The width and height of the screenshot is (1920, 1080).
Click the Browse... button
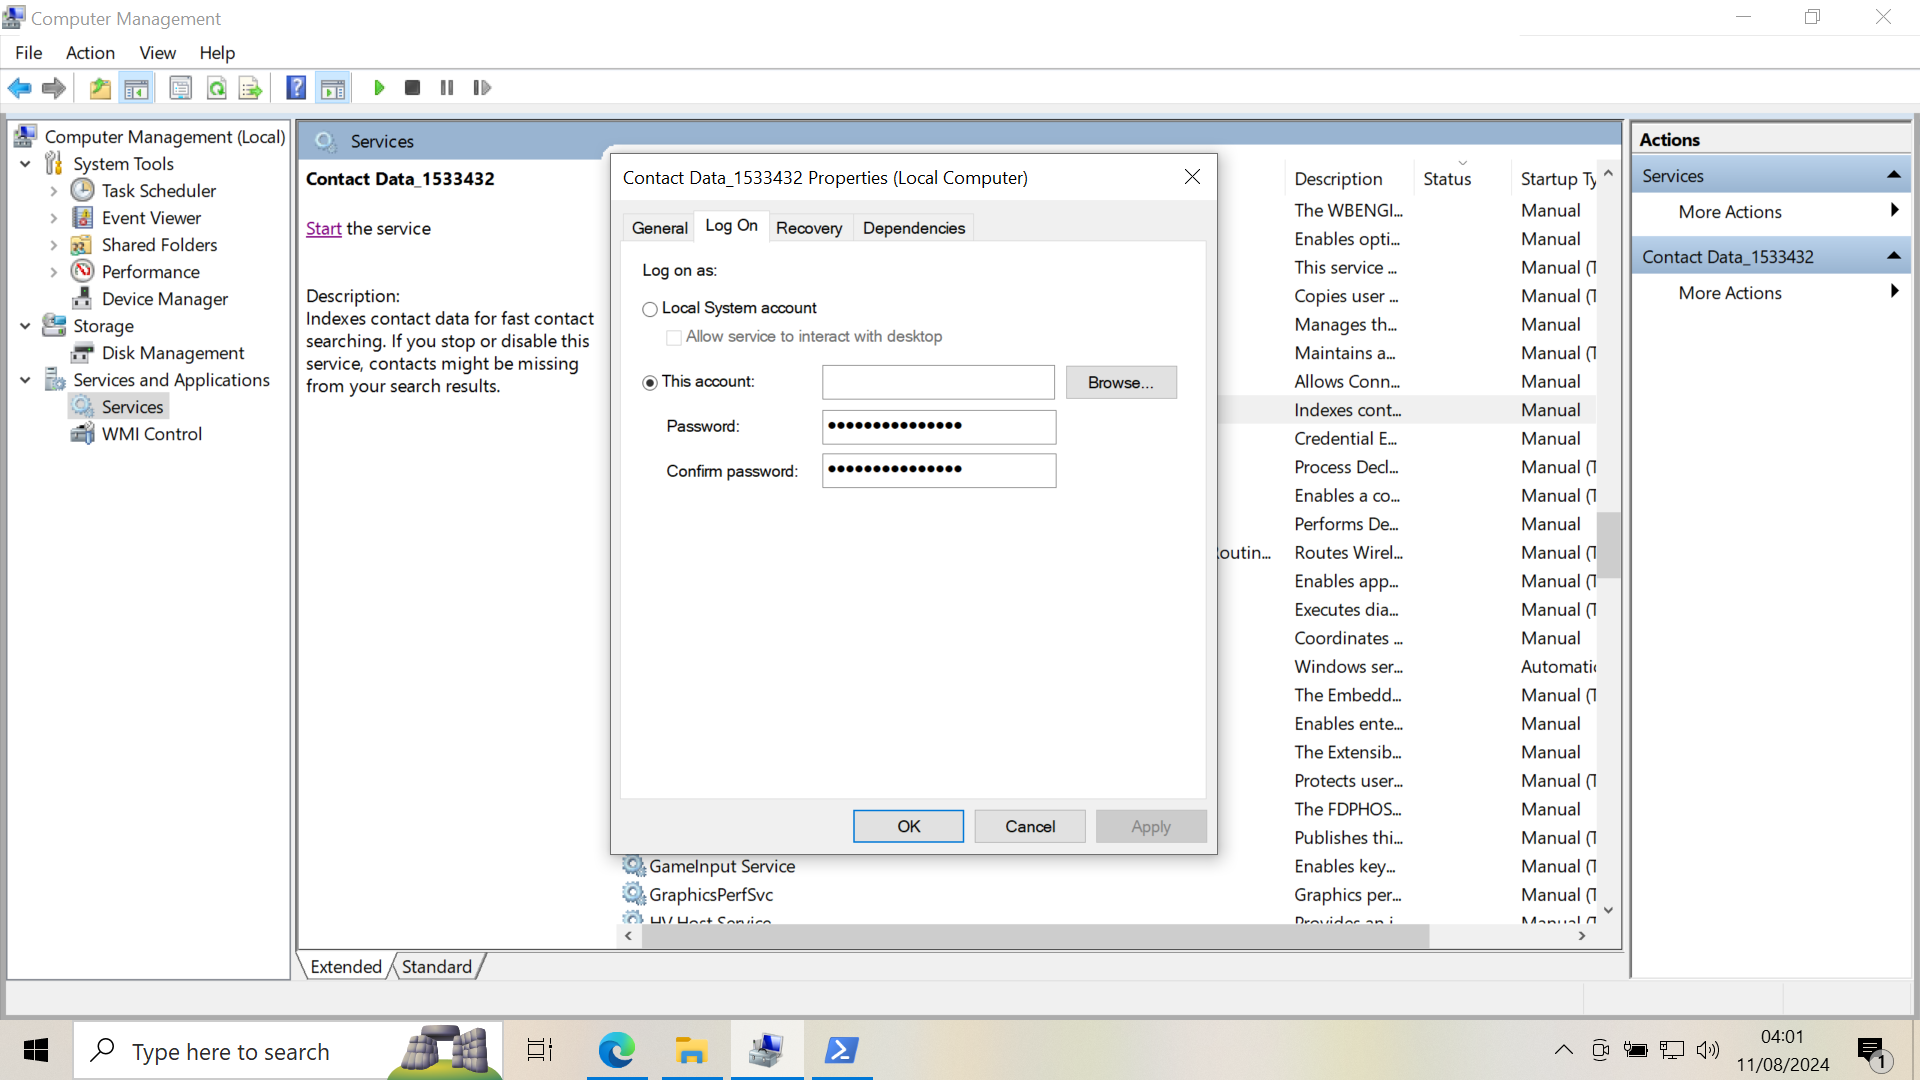coord(1120,383)
